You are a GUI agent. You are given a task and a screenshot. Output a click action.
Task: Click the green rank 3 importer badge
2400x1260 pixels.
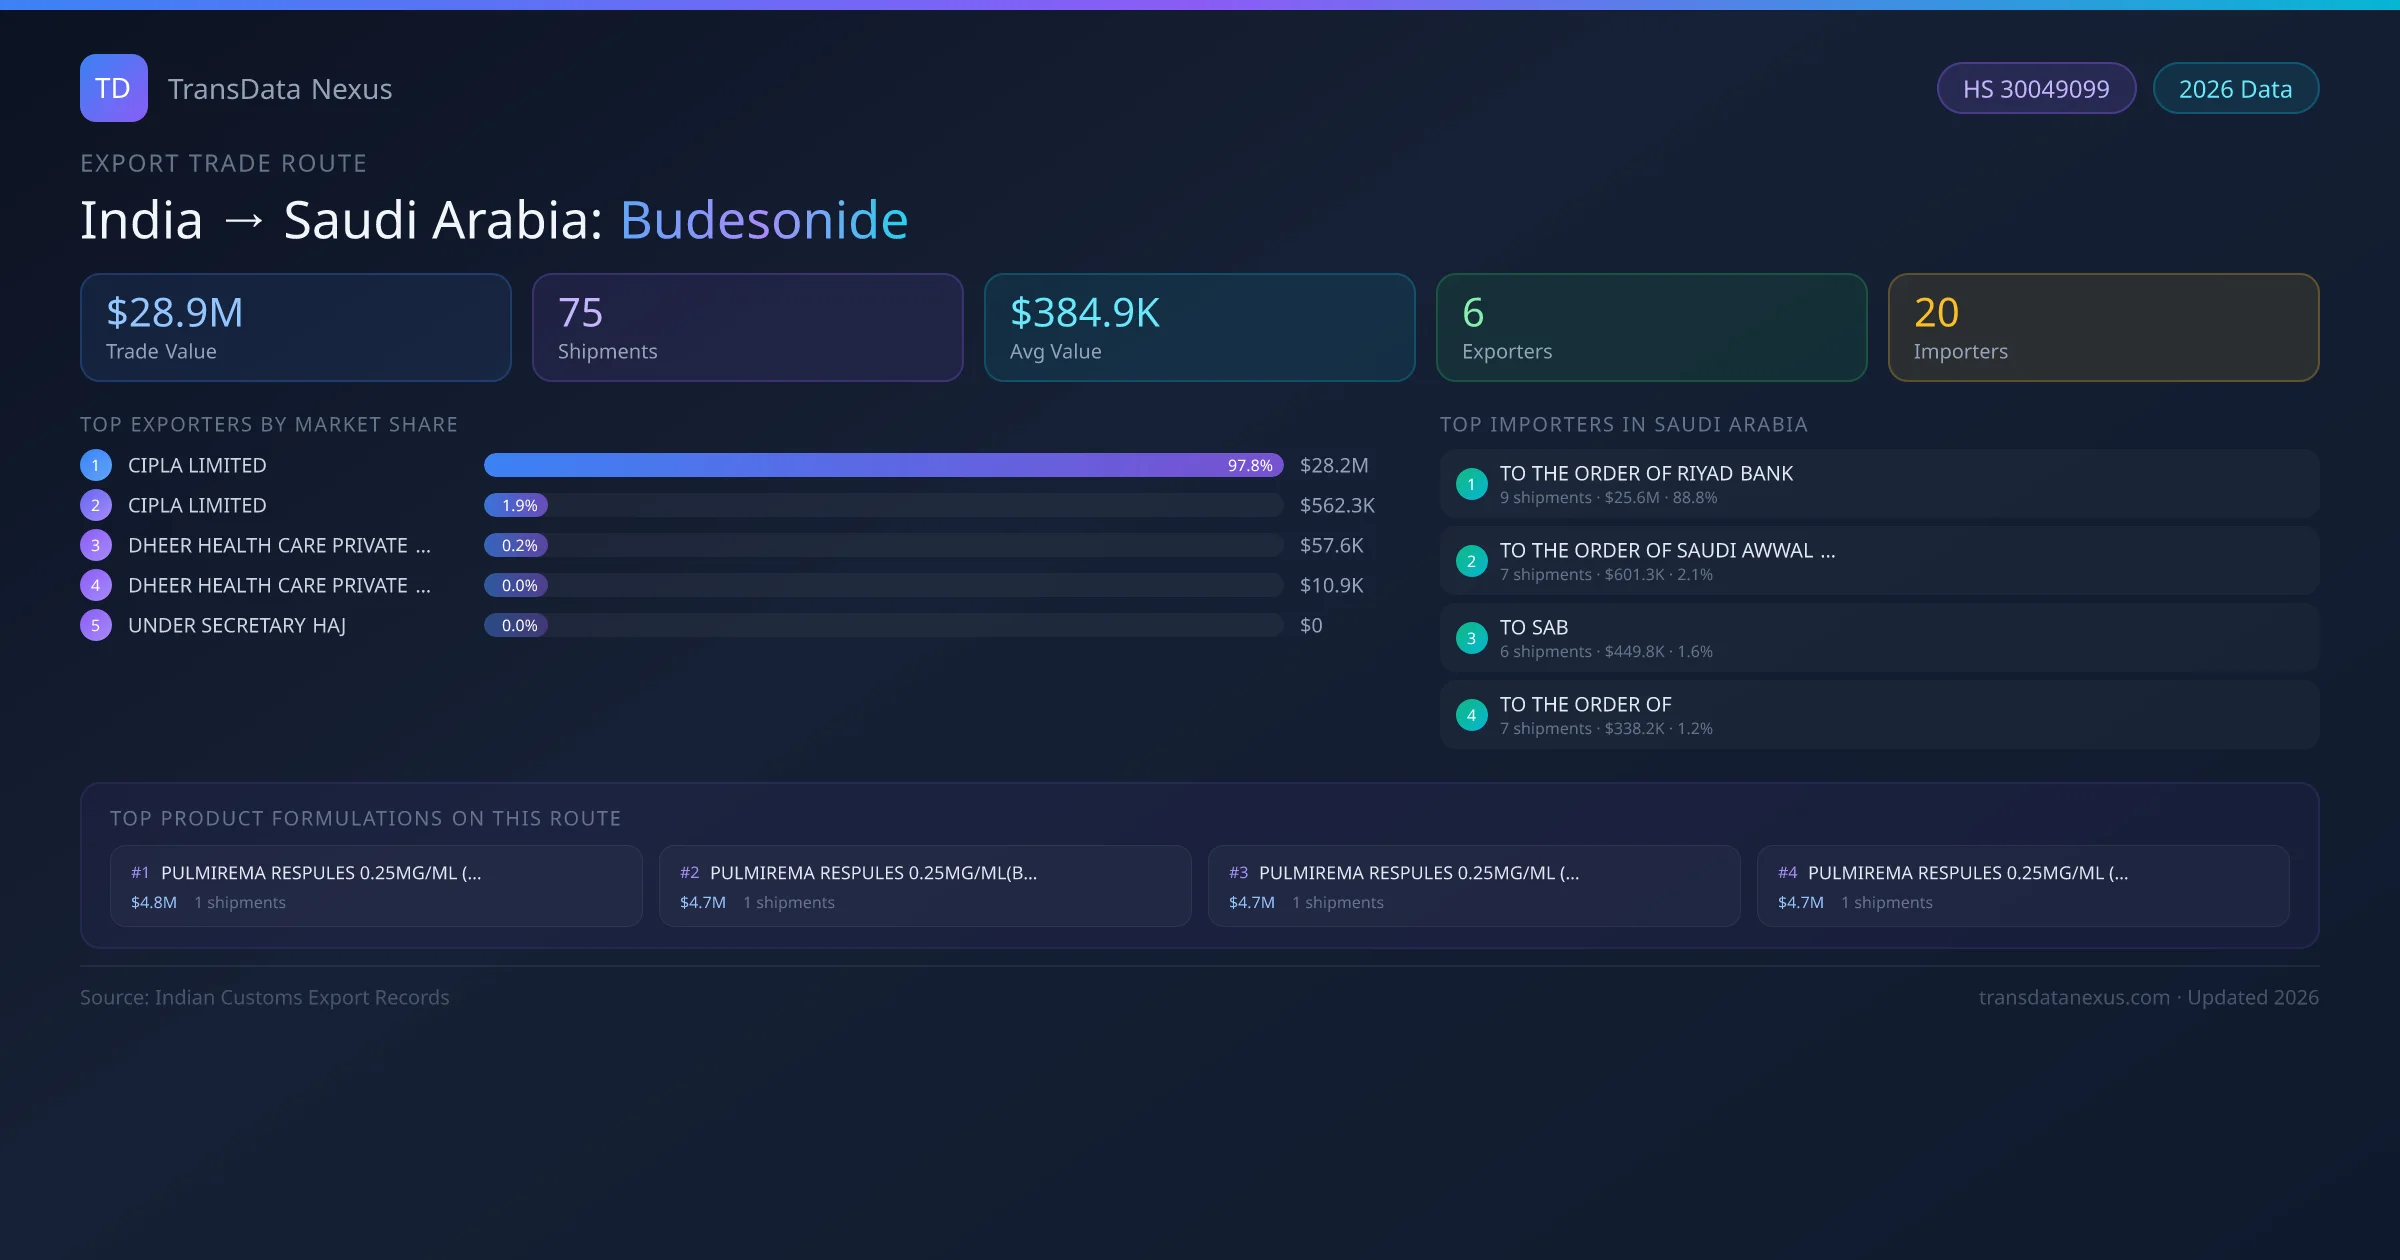[1471, 638]
